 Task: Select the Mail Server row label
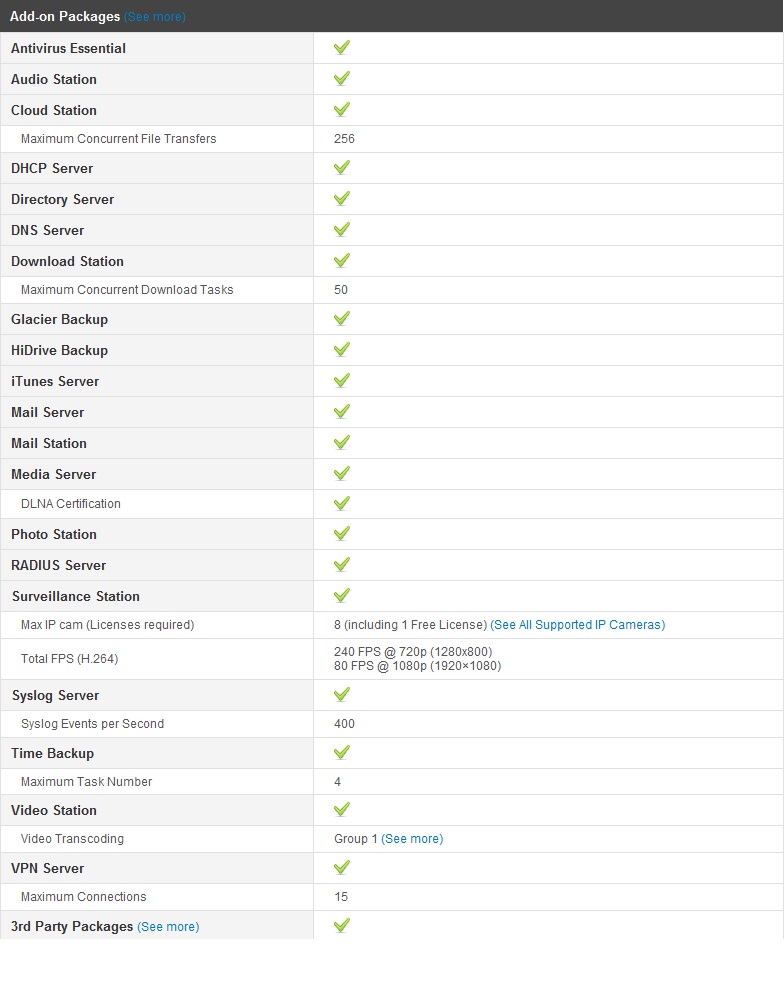tap(48, 412)
